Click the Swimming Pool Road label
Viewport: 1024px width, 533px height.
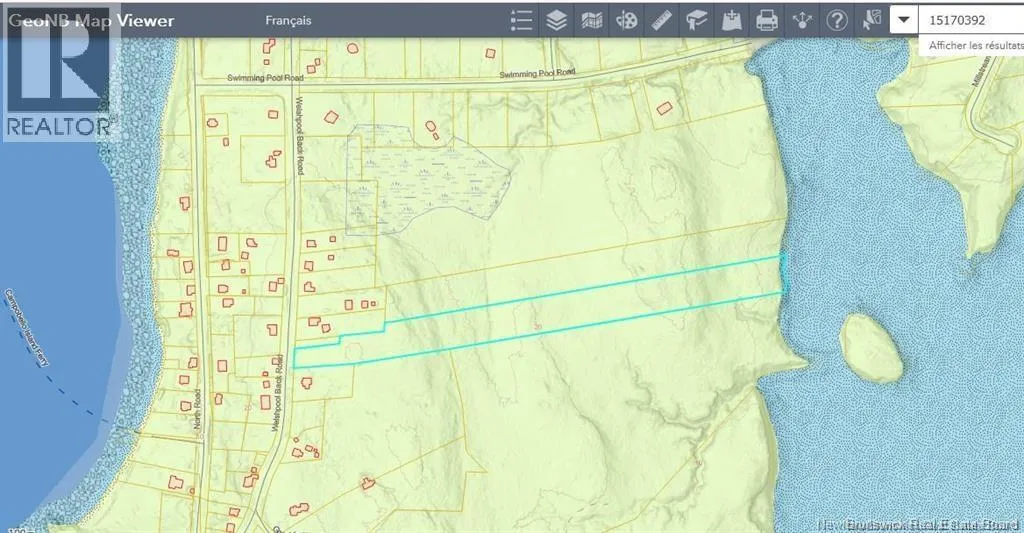click(539, 73)
